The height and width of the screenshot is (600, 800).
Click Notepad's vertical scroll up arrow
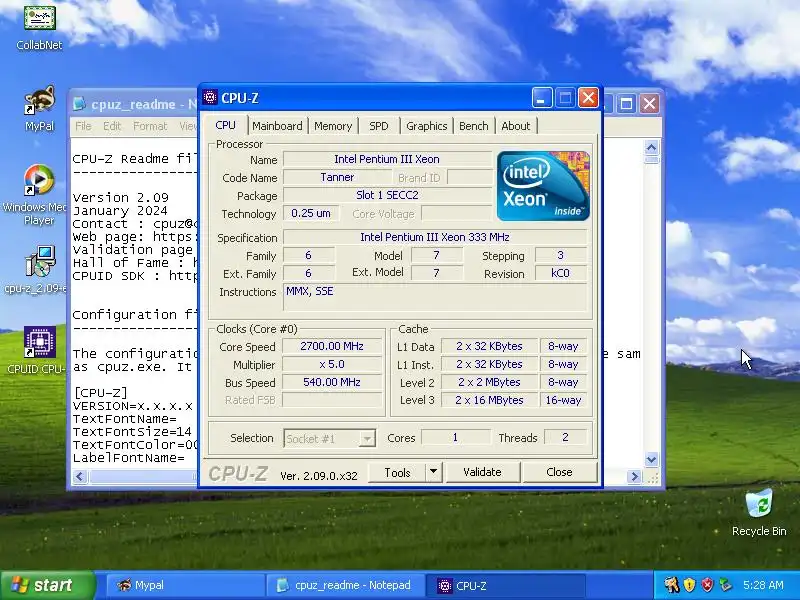coord(651,148)
